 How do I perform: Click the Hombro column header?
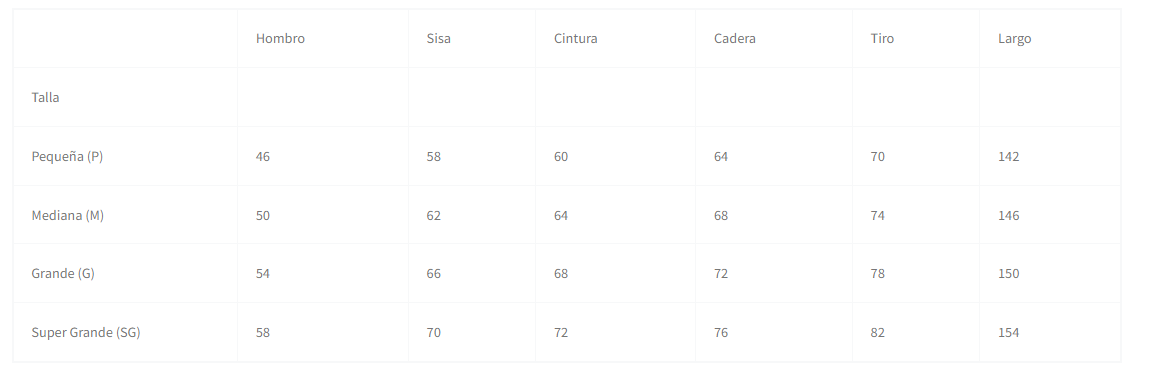click(x=280, y=39)
